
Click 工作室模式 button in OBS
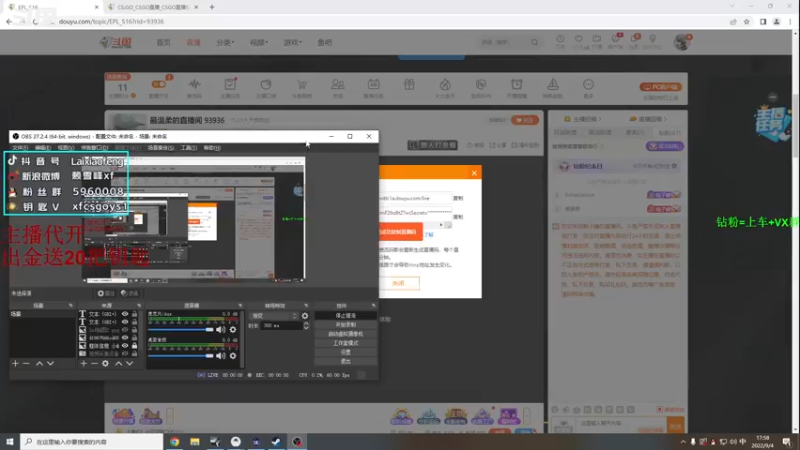[345, 343]
